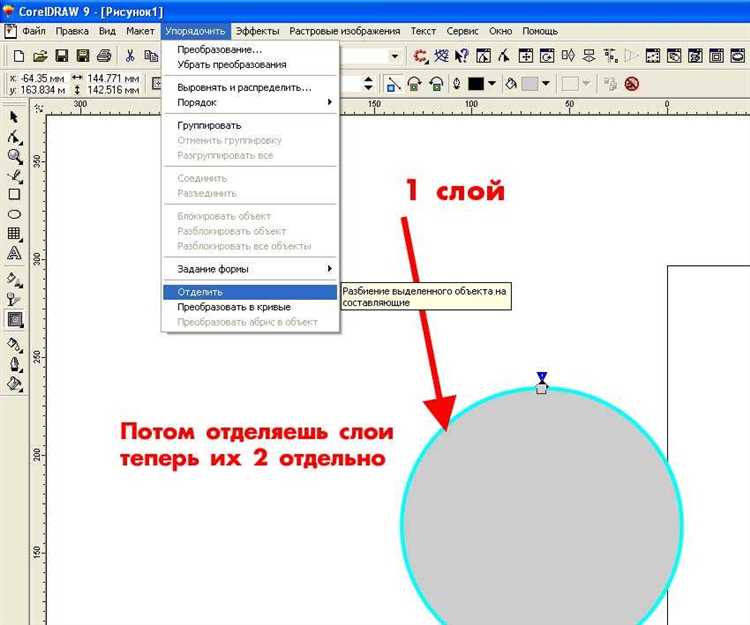This screenshot has height=625, width=750.
Task: Select the Shape node-editing tool
Action: [x=14, y=137]
